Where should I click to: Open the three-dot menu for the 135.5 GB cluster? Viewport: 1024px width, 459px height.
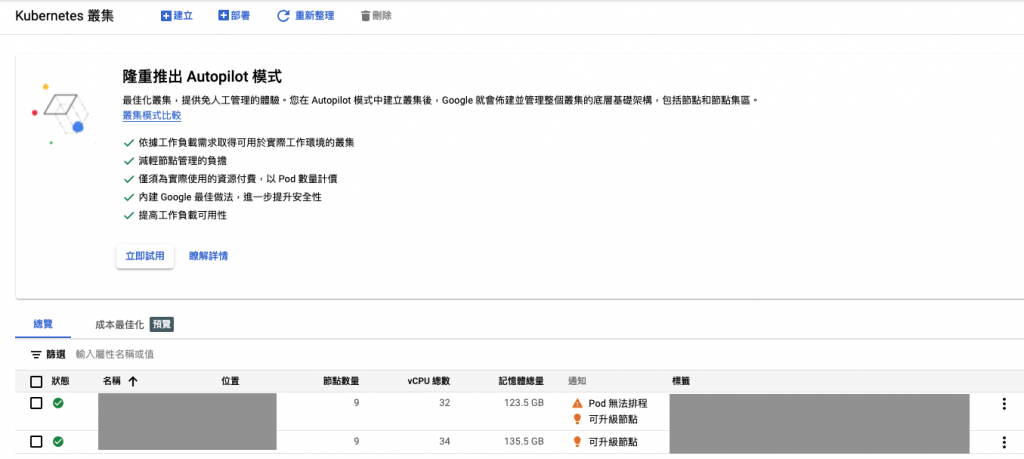(x=1004, y=443)
